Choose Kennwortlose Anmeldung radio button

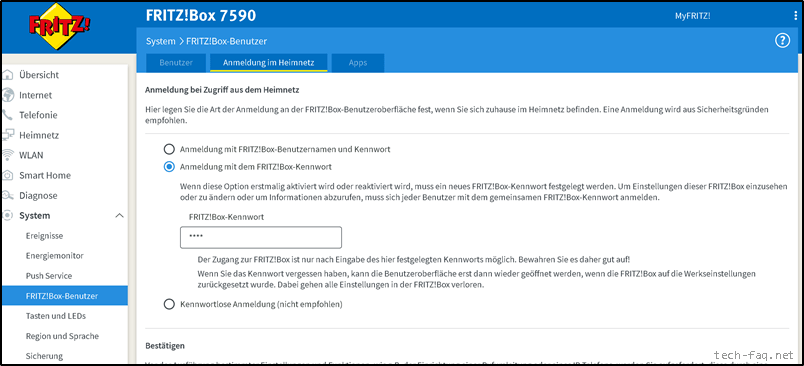click(x=169, y=304)
